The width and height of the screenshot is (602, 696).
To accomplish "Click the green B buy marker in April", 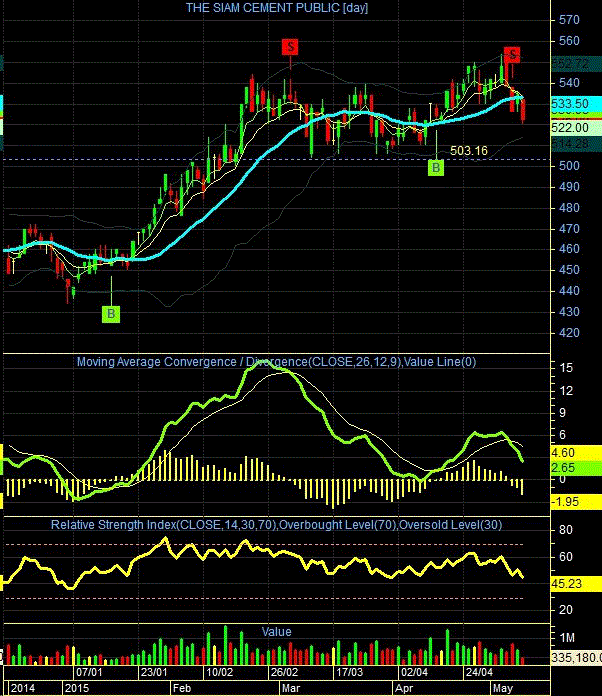I will coord(436,168).
